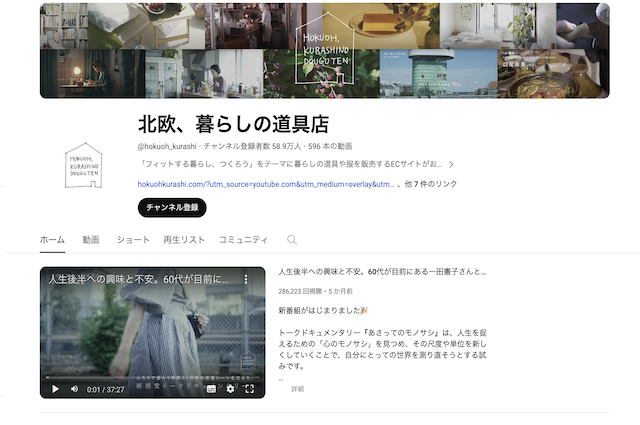Click the channel banner image
Viewport: 640px width, 425px height.
324,51
